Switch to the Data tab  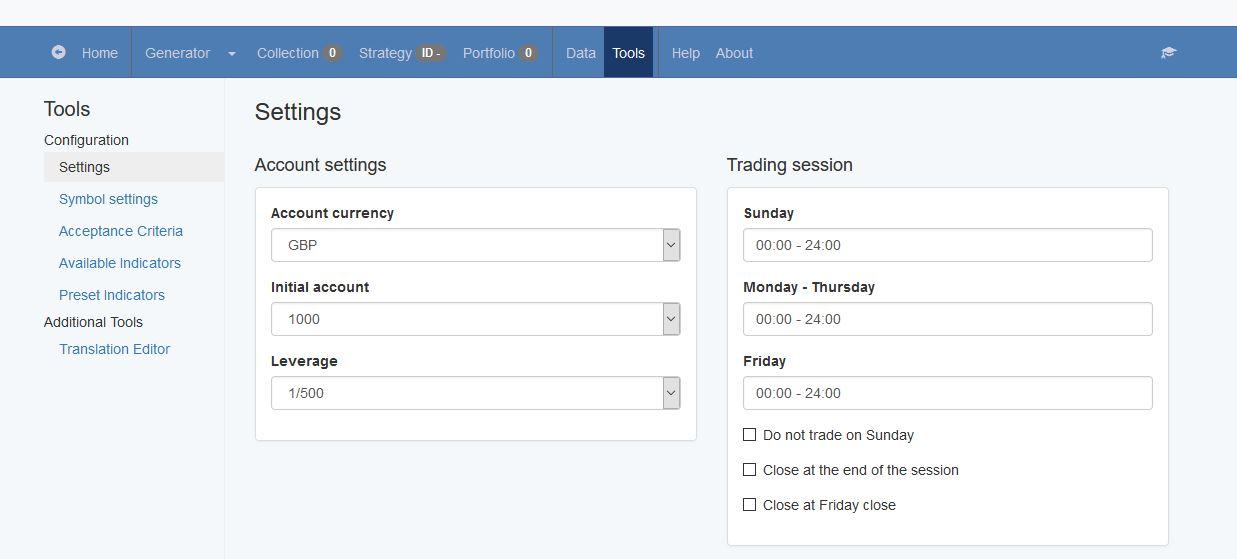[580, 53]
